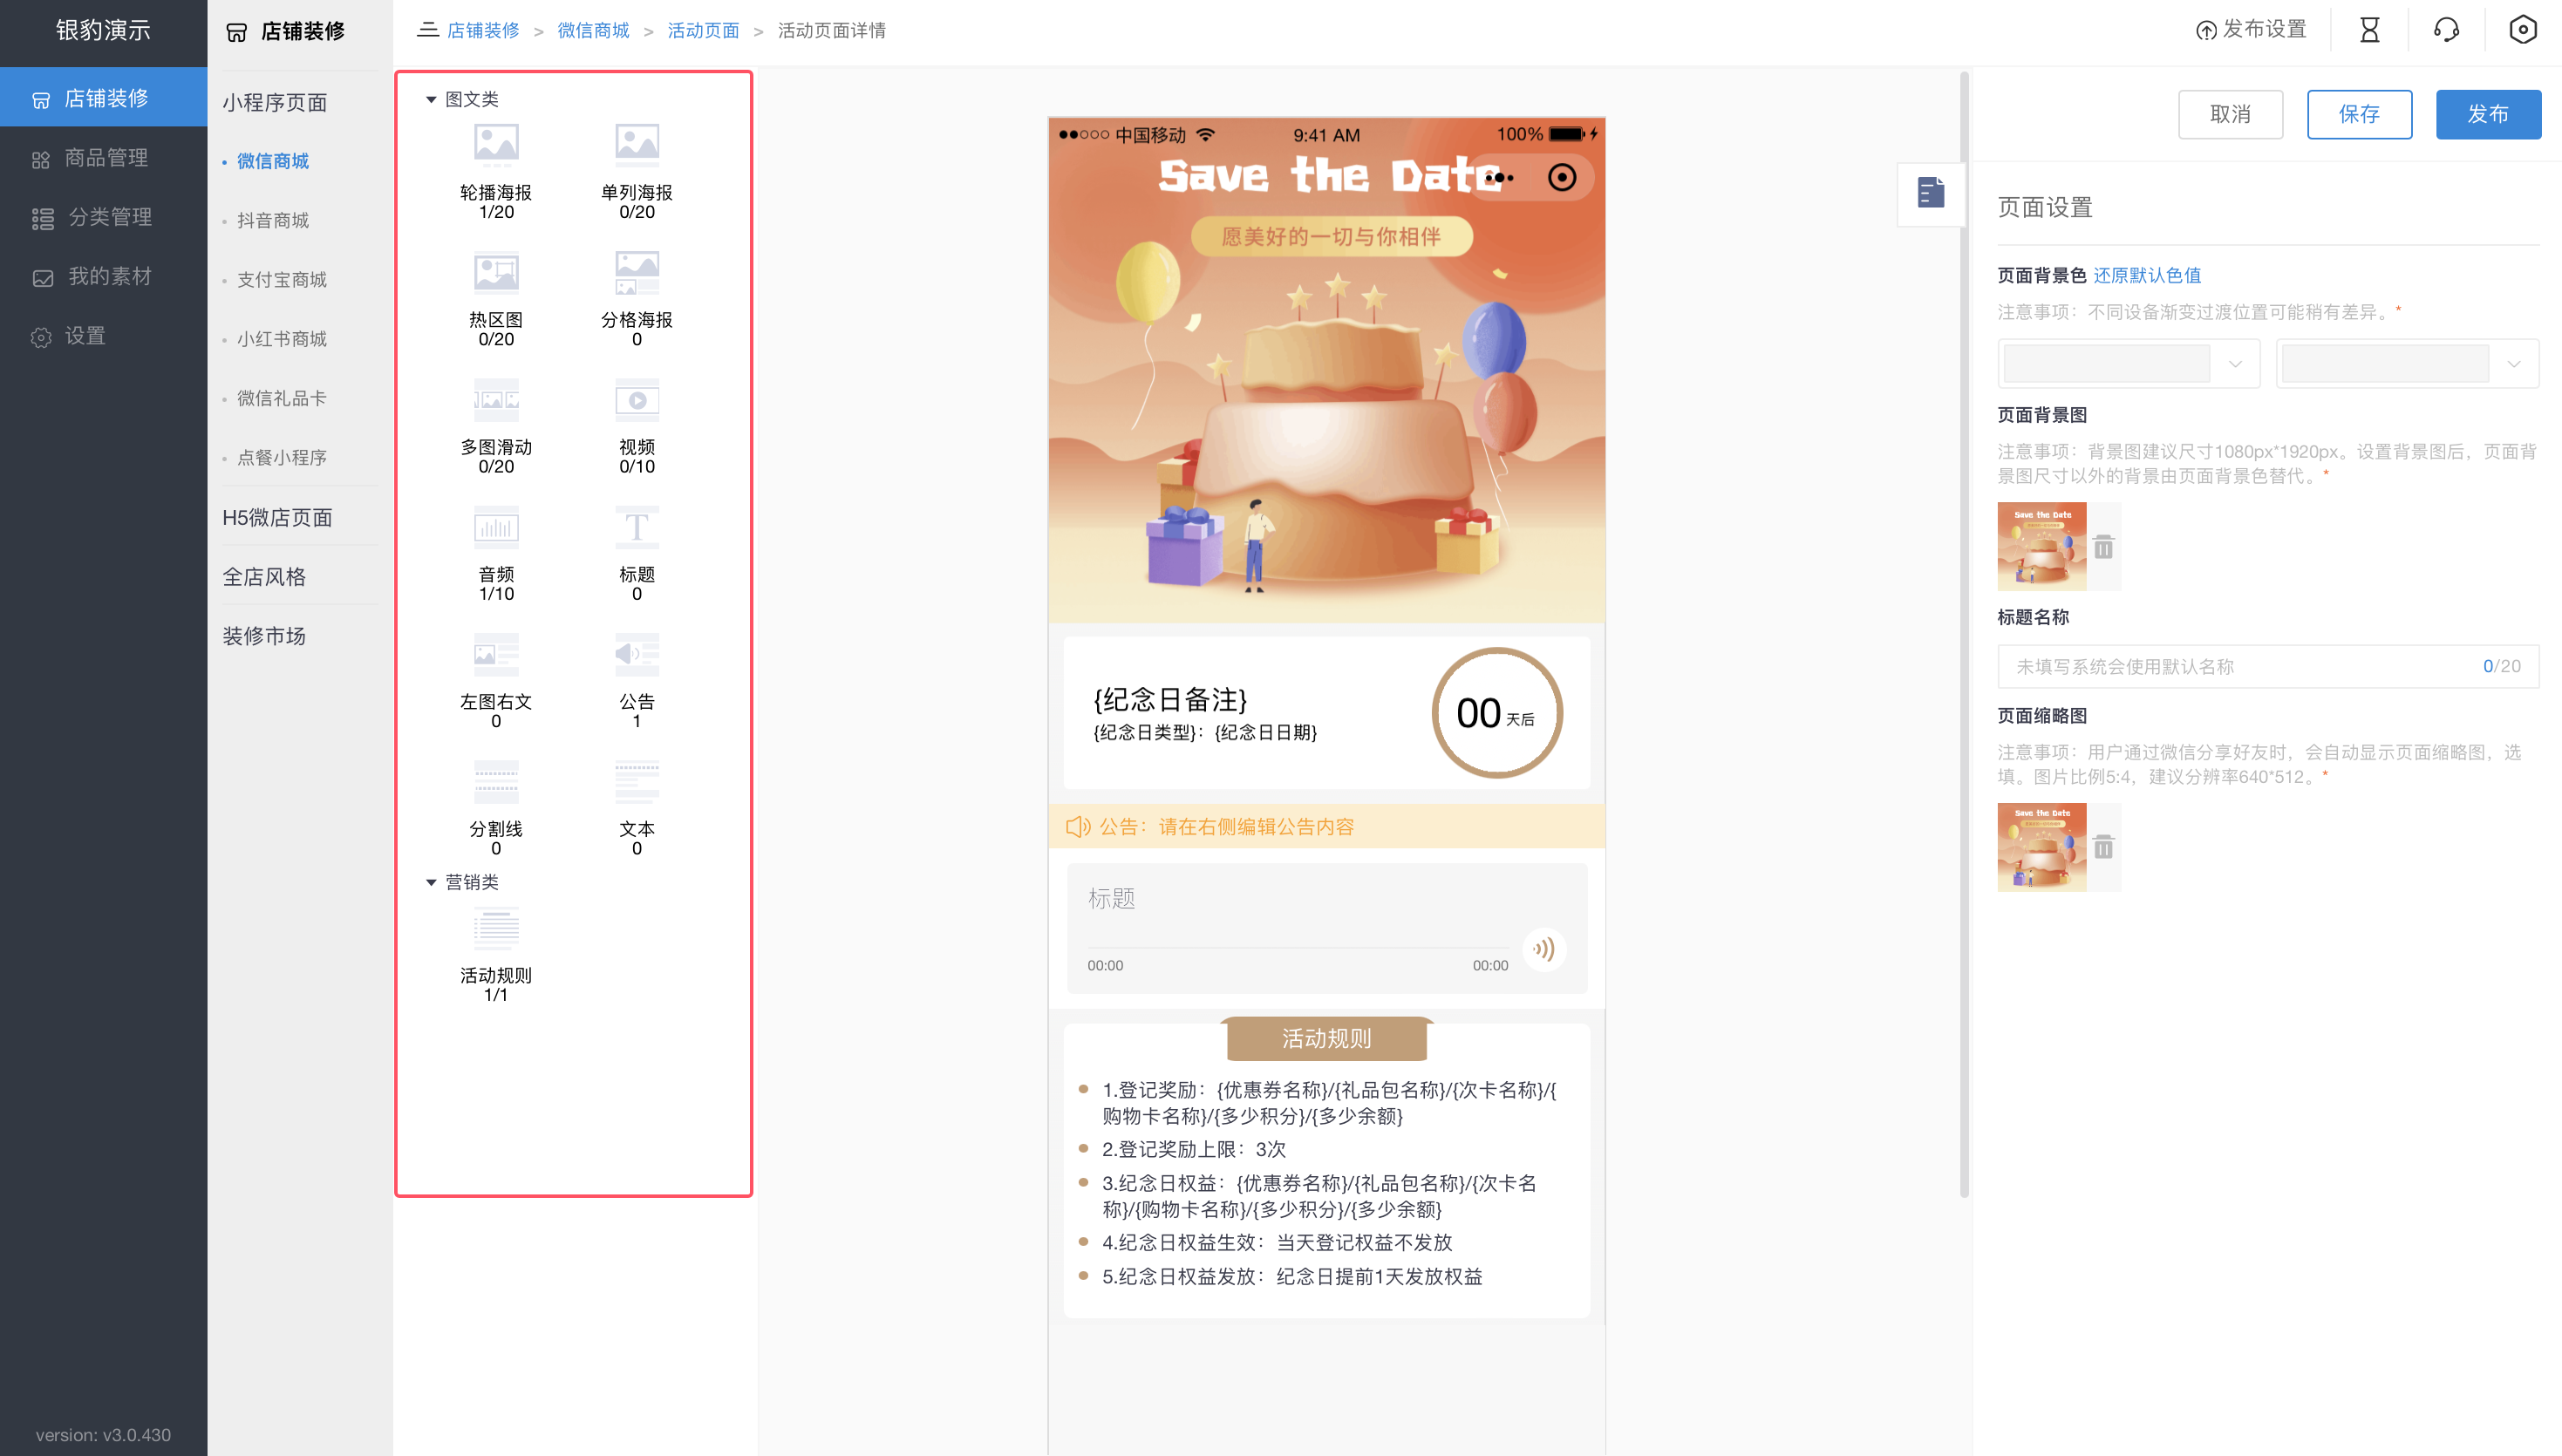Screen dimensions: 2562x1456
Task: Click the 还原默认色值 link
Action: [2148, 276]
